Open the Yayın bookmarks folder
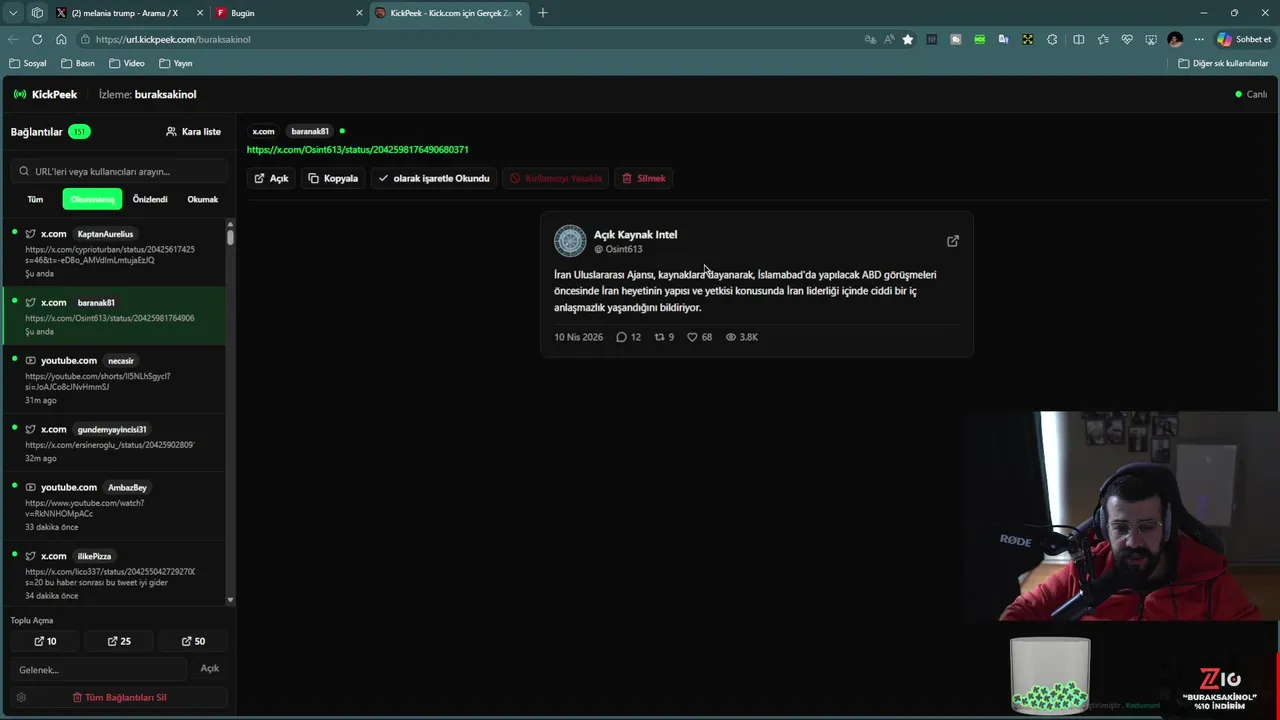 coord(175,63)
